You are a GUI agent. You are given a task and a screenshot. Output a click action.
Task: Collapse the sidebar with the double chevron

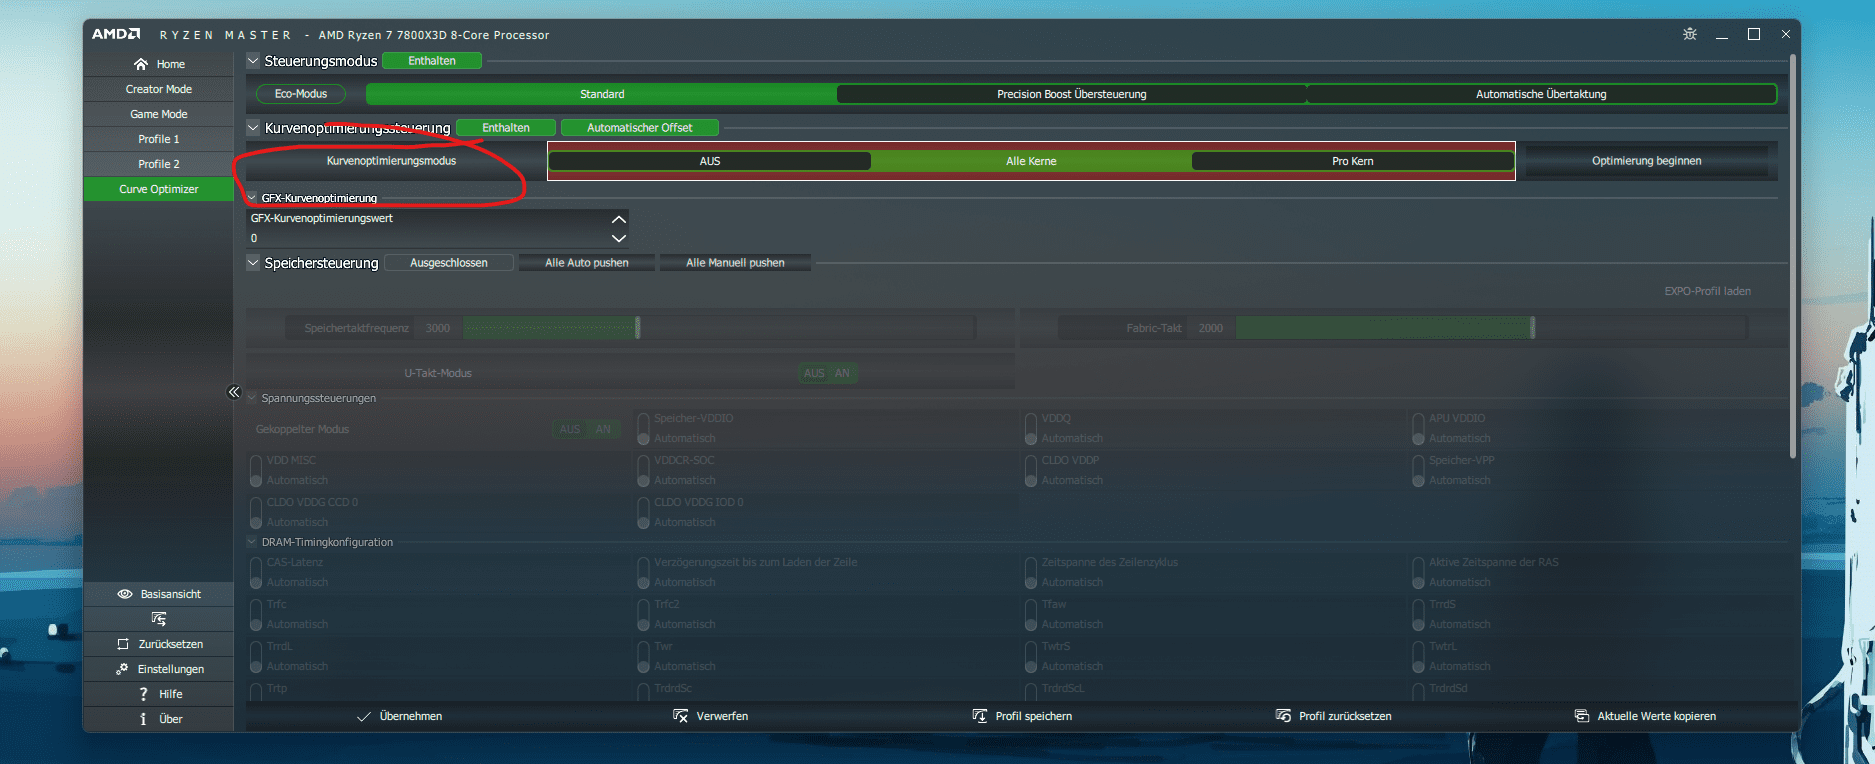point(234,392)
